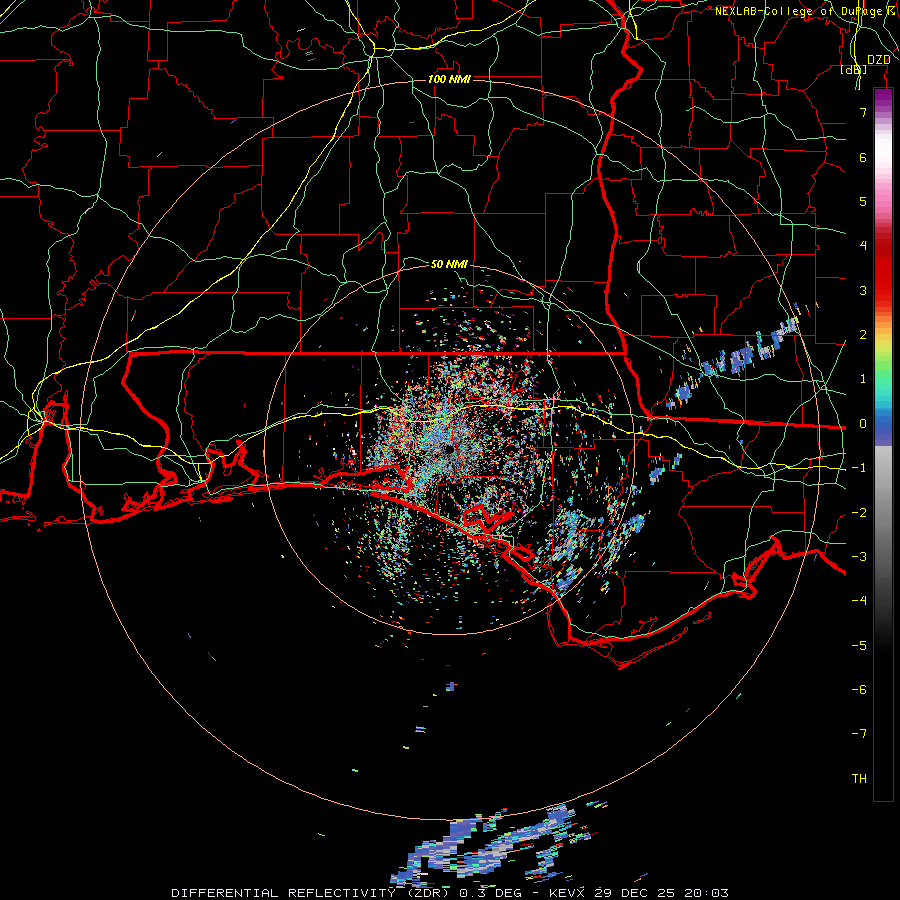Click the 3 value on the color scale
The width and height of the screenshot is (900, 900).
(x=863, y=290)
